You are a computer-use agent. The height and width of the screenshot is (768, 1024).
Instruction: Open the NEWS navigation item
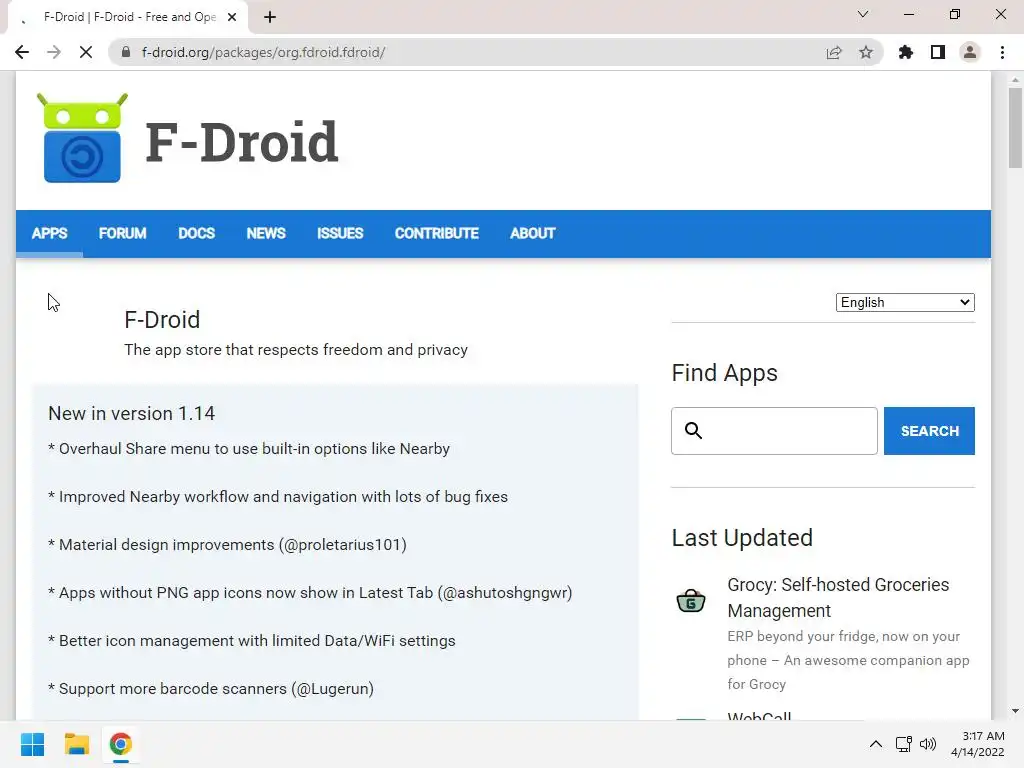[x=266, y=233]
